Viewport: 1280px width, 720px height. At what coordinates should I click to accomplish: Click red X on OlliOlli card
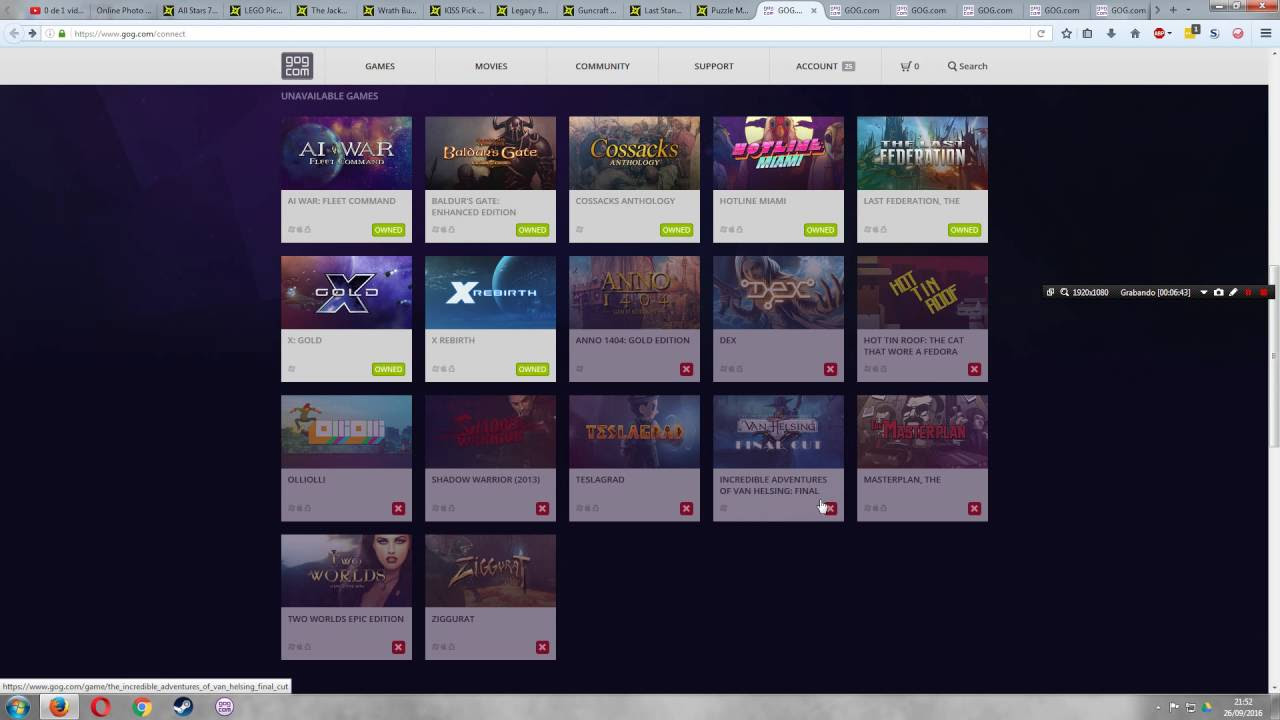click(x=398, y=508)
